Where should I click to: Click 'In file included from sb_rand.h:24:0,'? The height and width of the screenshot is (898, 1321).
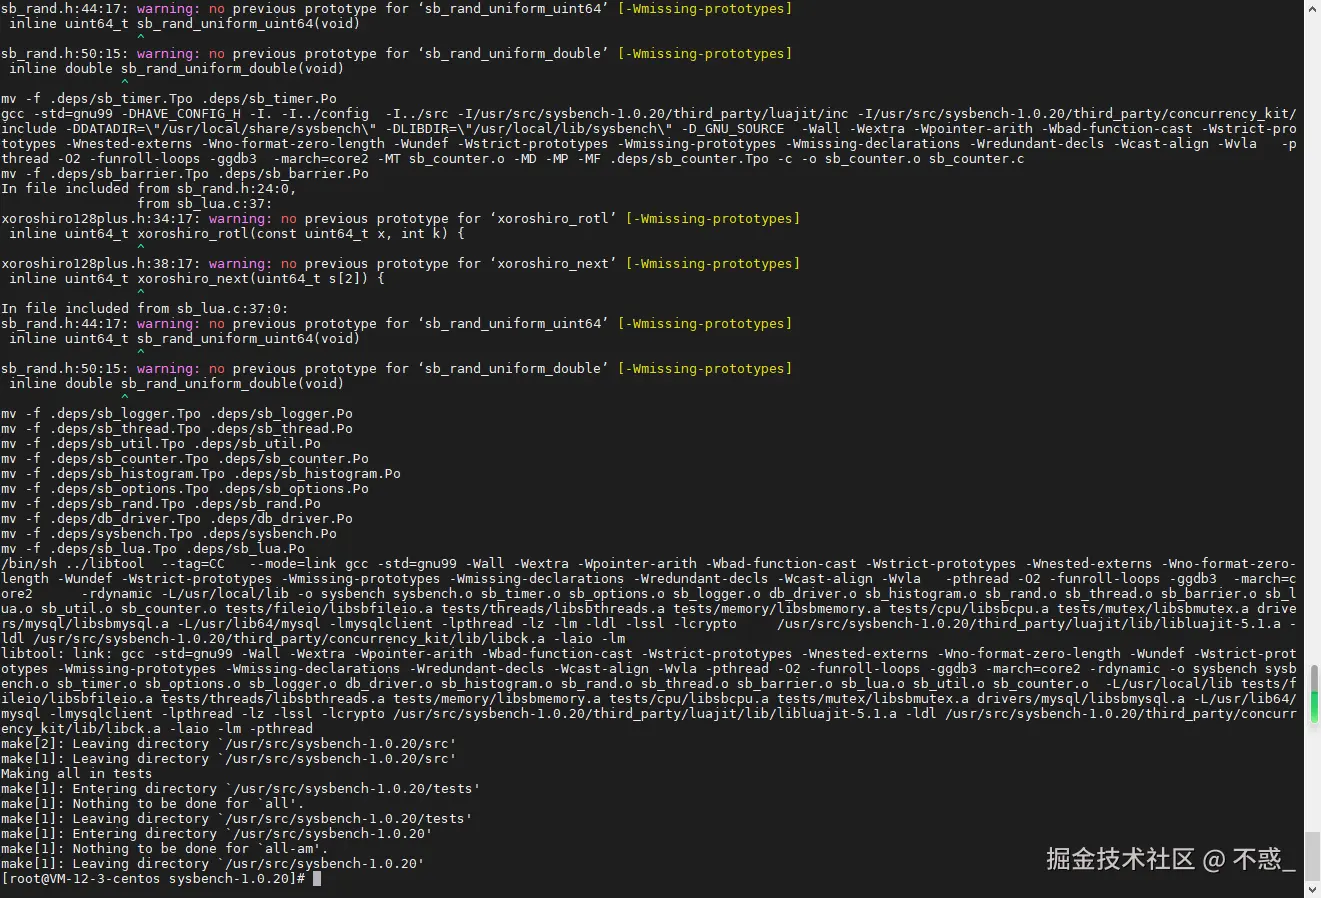[149, 188]
